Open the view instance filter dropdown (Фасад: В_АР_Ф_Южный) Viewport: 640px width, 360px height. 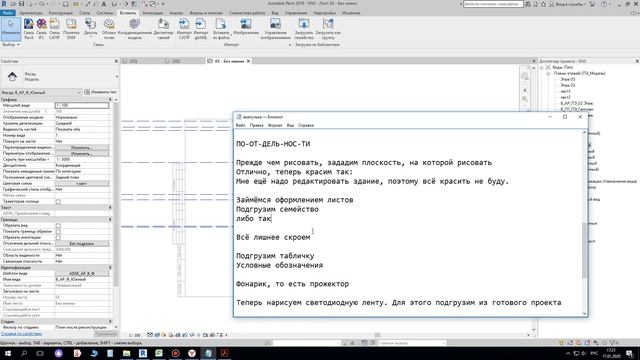(41, 92)
